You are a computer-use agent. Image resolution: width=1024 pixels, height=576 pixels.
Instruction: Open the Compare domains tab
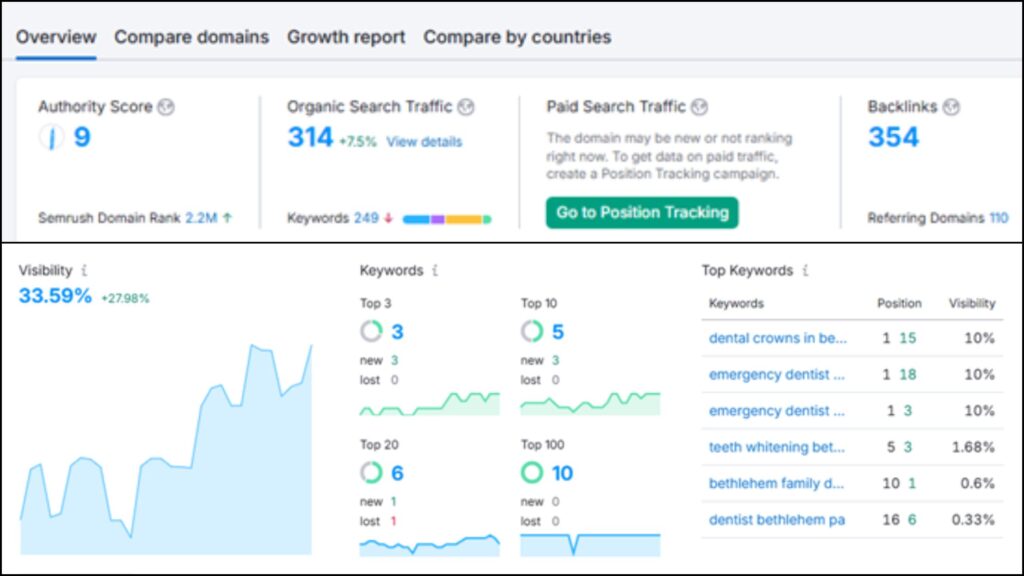[x=191, y=37]
